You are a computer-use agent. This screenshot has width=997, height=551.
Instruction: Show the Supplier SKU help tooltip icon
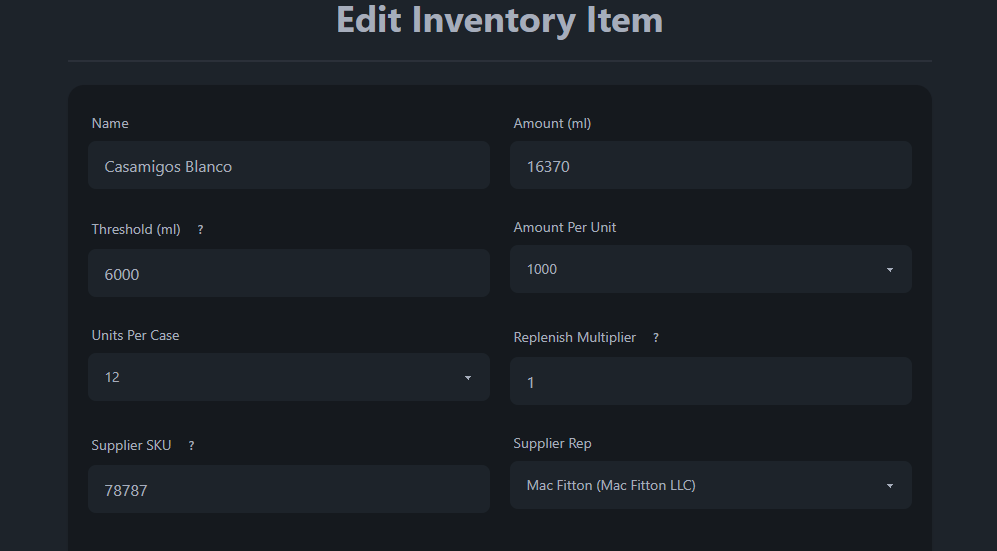coord(191,446)
